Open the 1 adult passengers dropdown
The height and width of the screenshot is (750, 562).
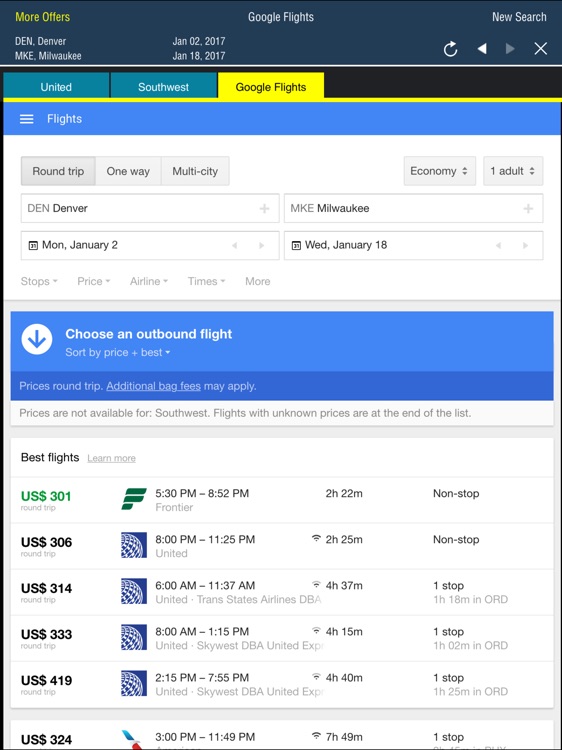click(x=513, y=171)
